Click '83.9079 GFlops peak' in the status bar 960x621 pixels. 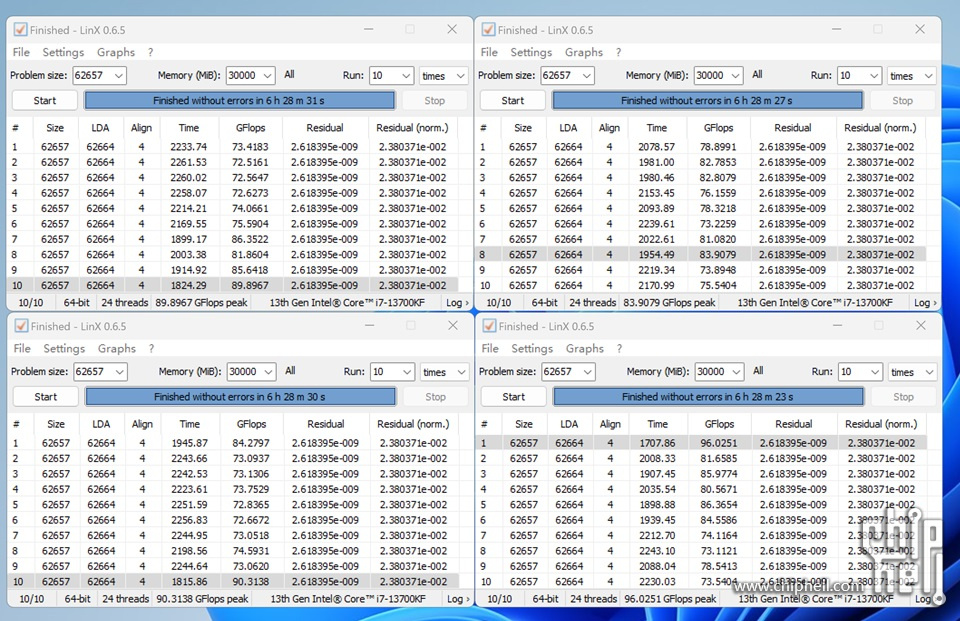click(x=669, y=303)
